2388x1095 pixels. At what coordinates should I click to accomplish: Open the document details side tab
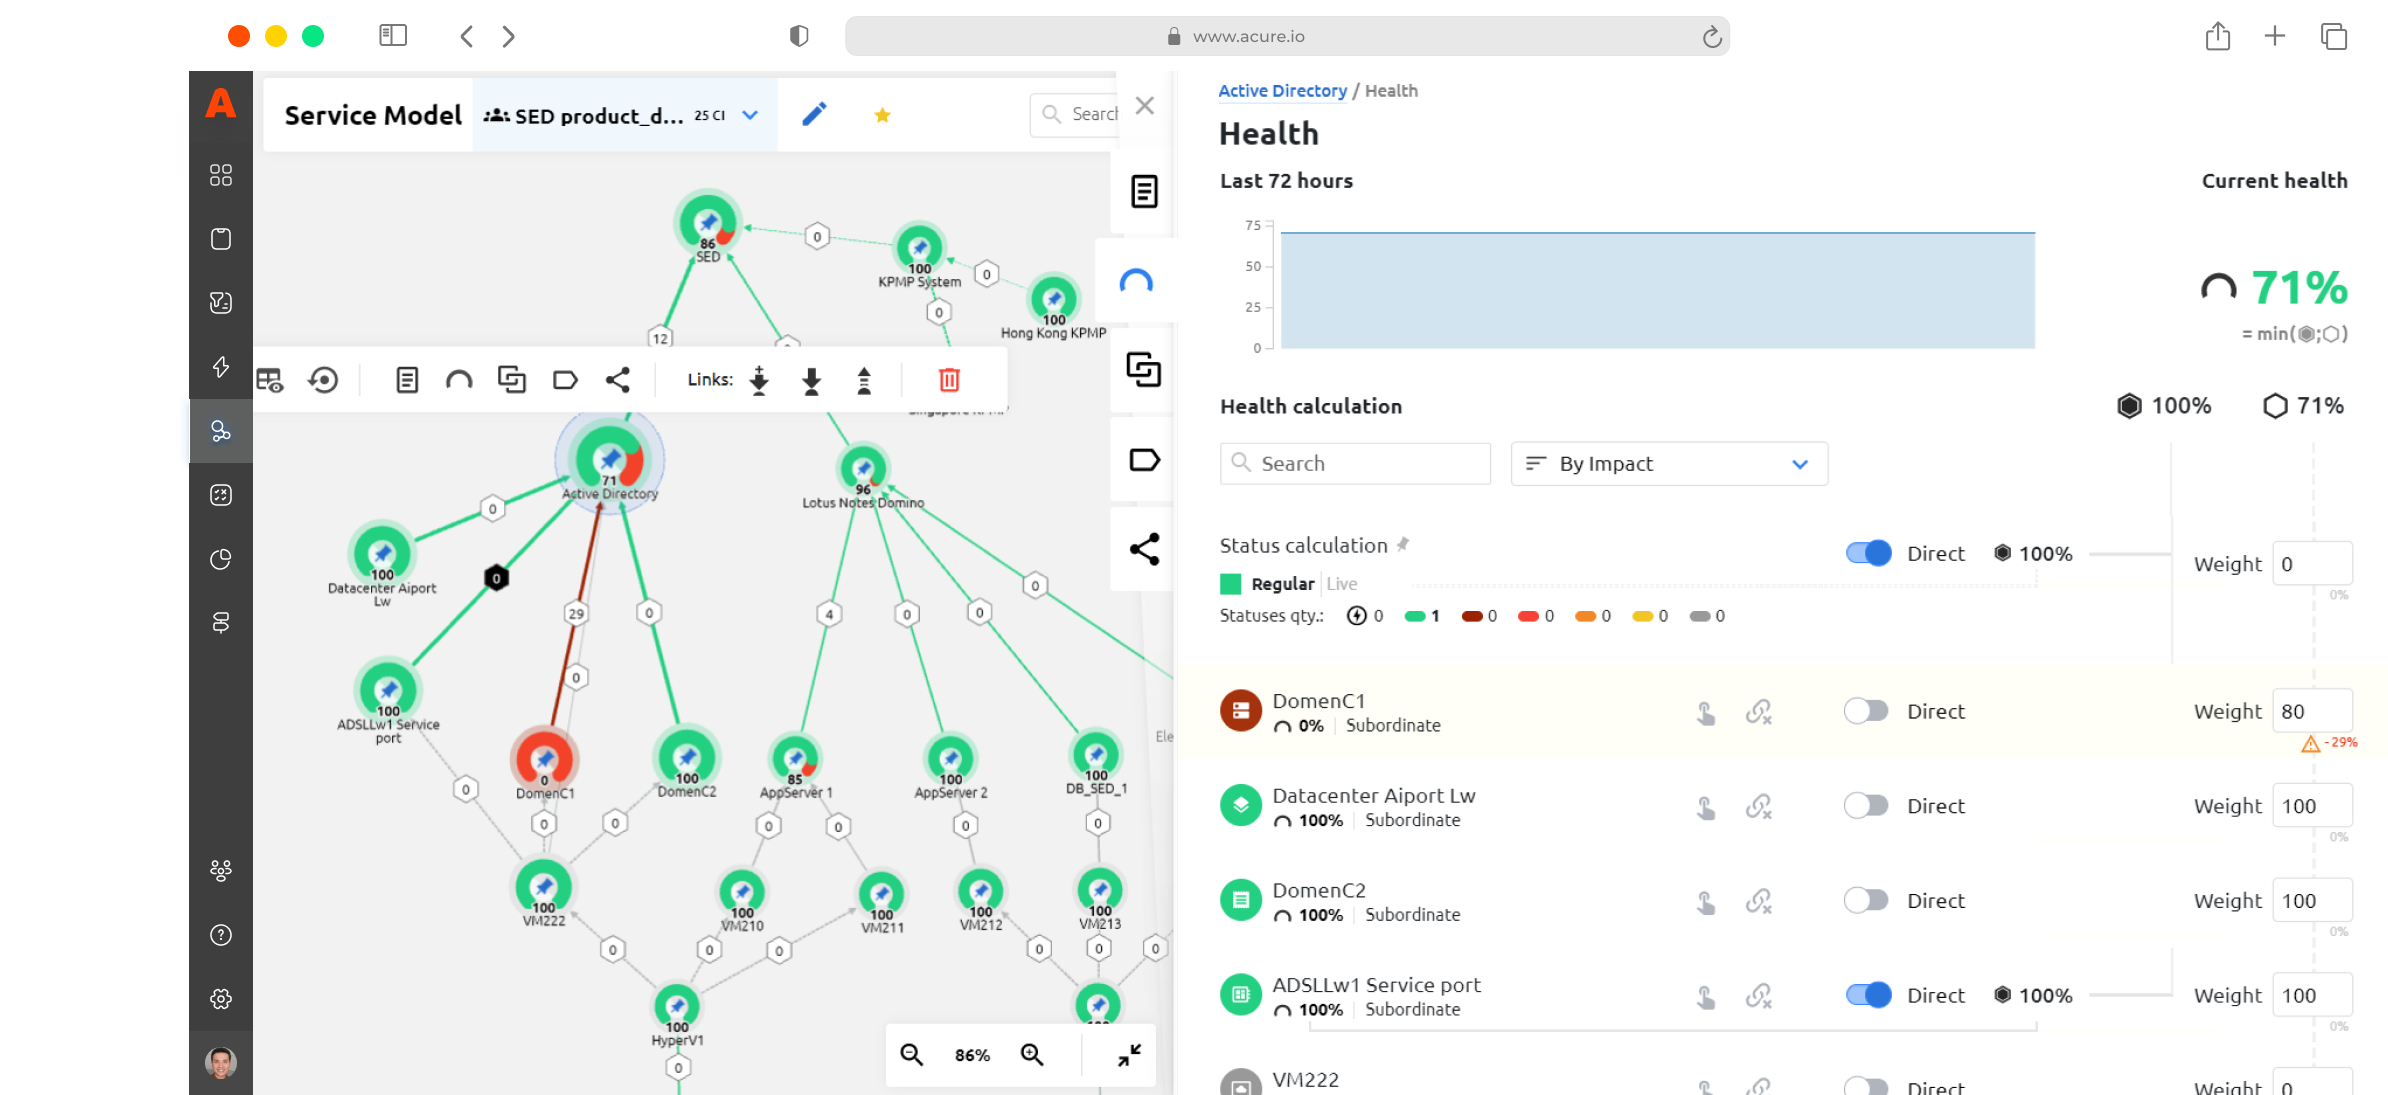[x=1144, y=191]
